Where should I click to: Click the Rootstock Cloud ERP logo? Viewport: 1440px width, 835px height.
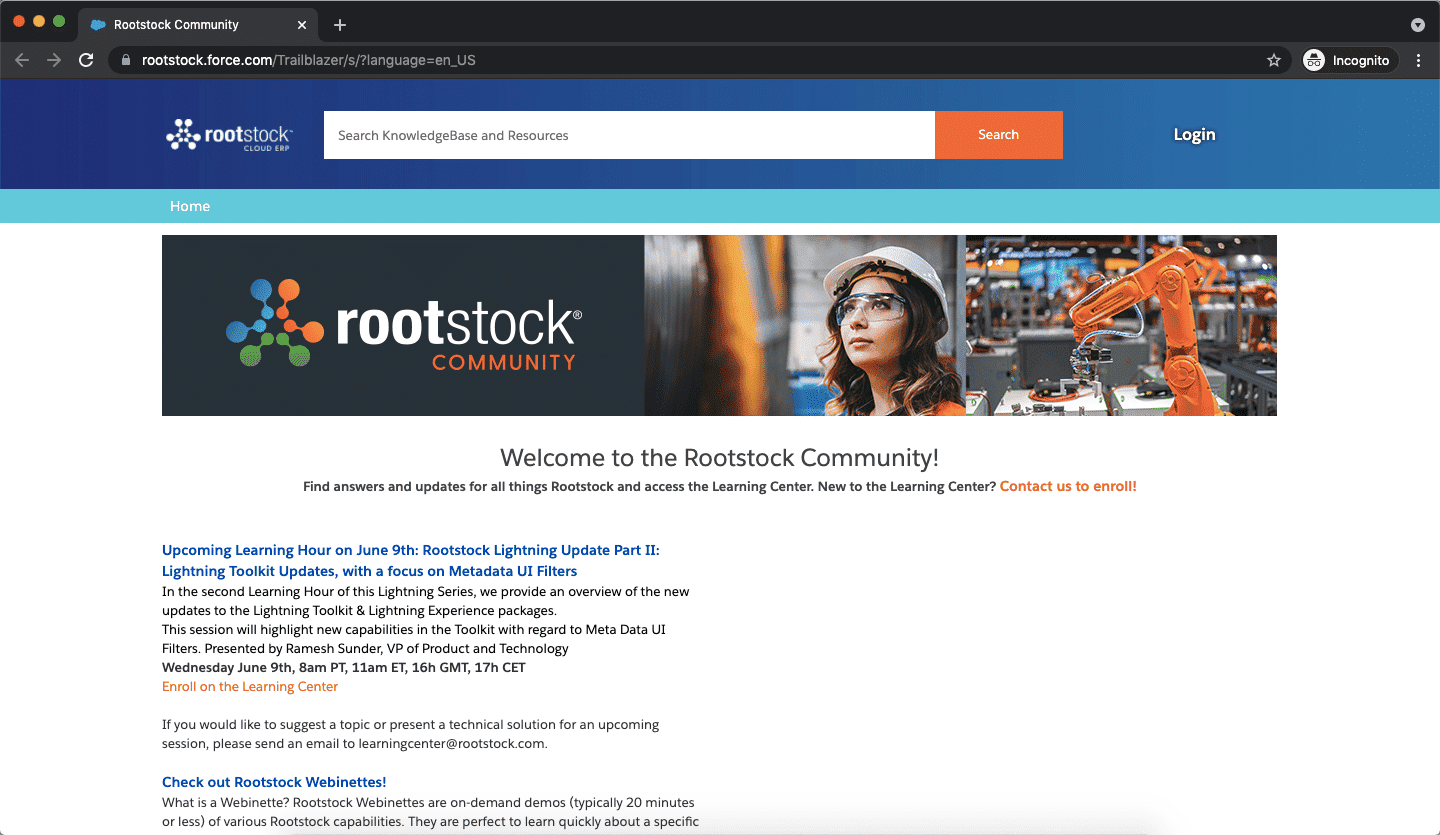coord(229,135)
